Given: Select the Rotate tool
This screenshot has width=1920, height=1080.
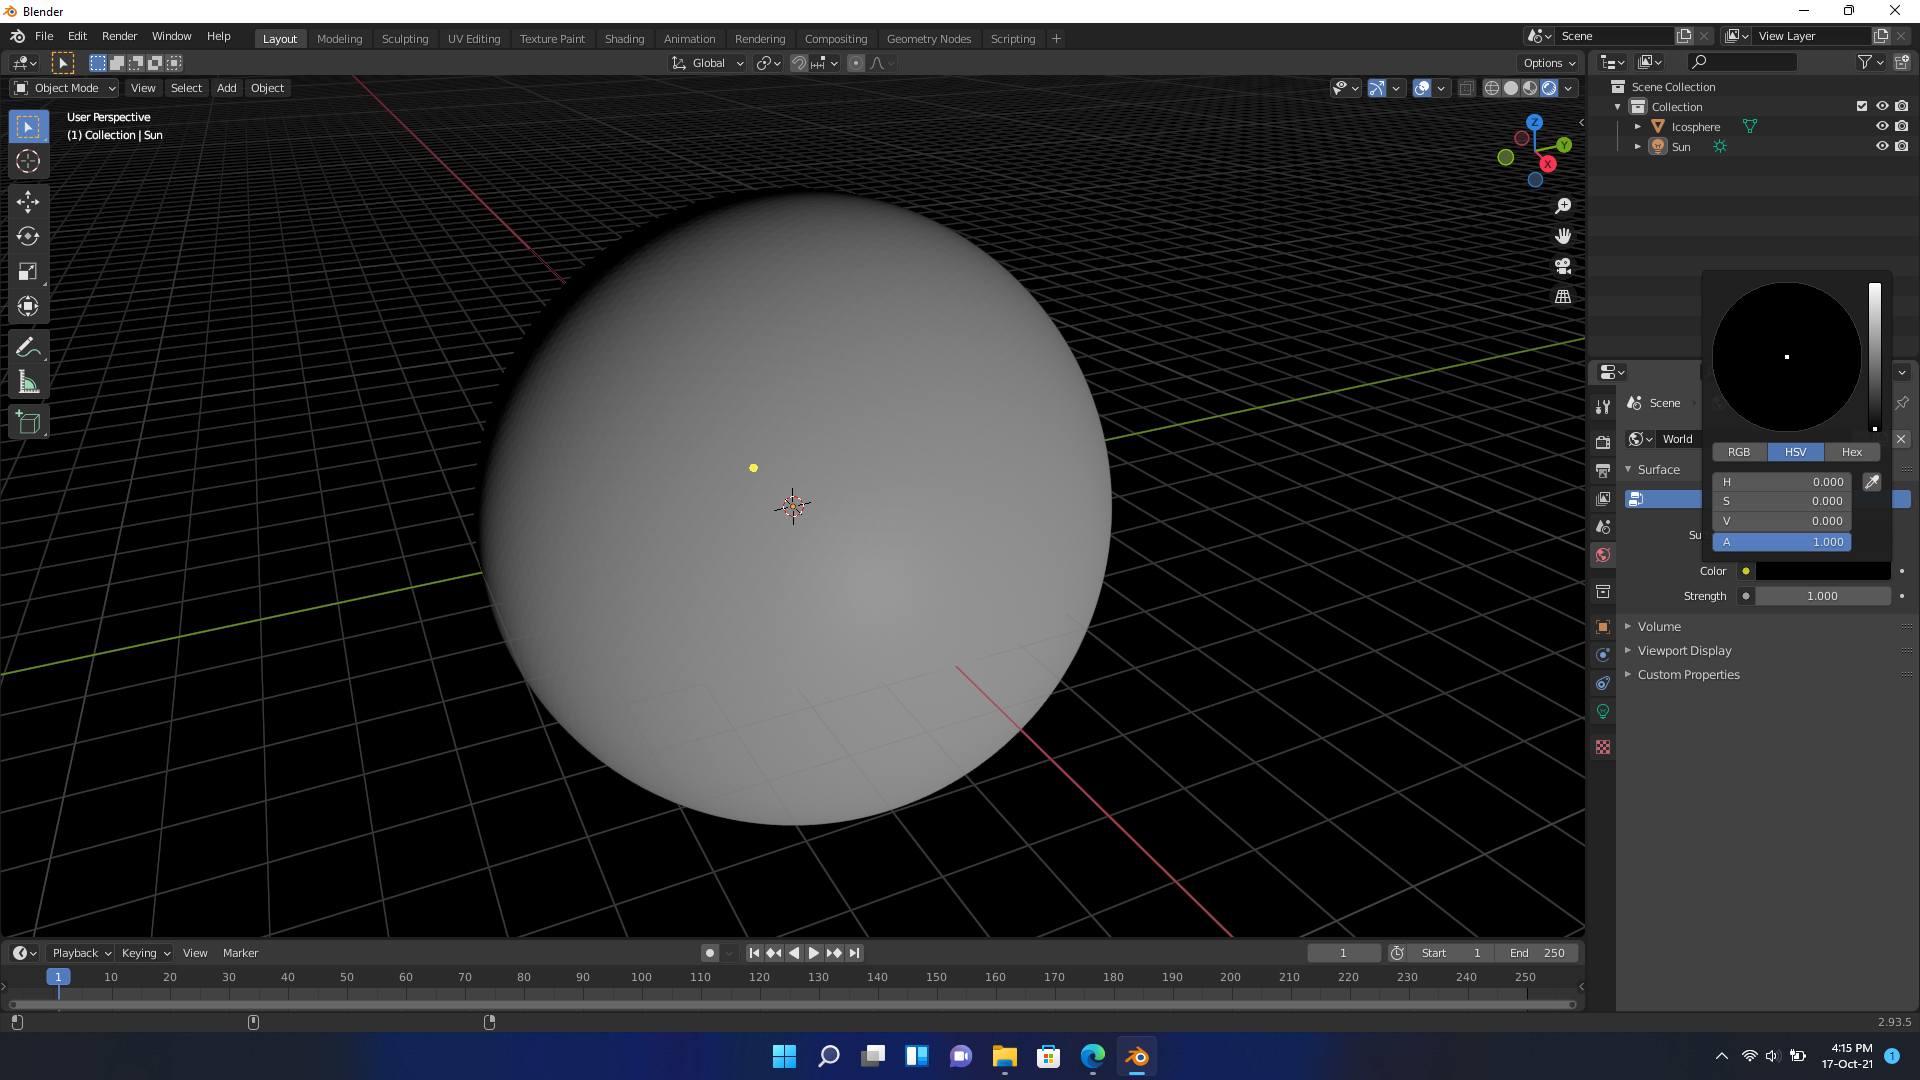Looking at the screenshot, I should (x=28, y=237).
